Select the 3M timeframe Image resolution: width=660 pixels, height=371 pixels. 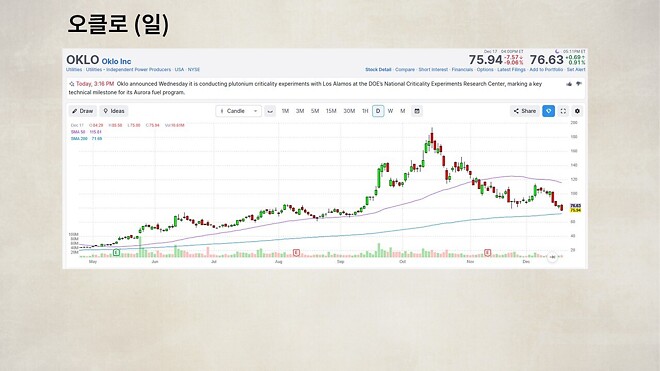point(300,111)
